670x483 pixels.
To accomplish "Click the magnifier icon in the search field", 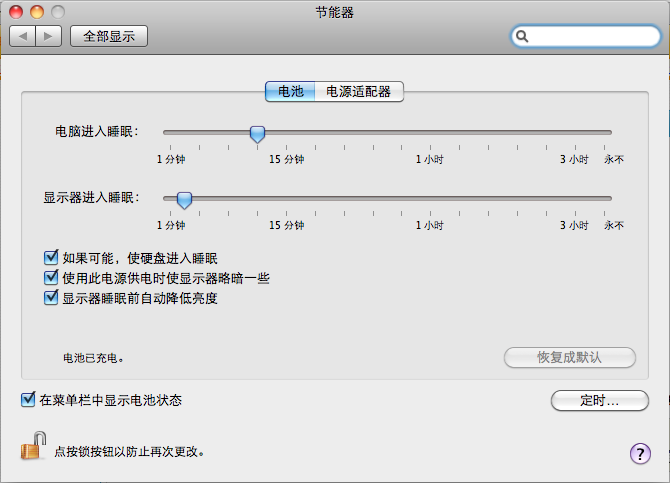I will (x=522, y=36).
